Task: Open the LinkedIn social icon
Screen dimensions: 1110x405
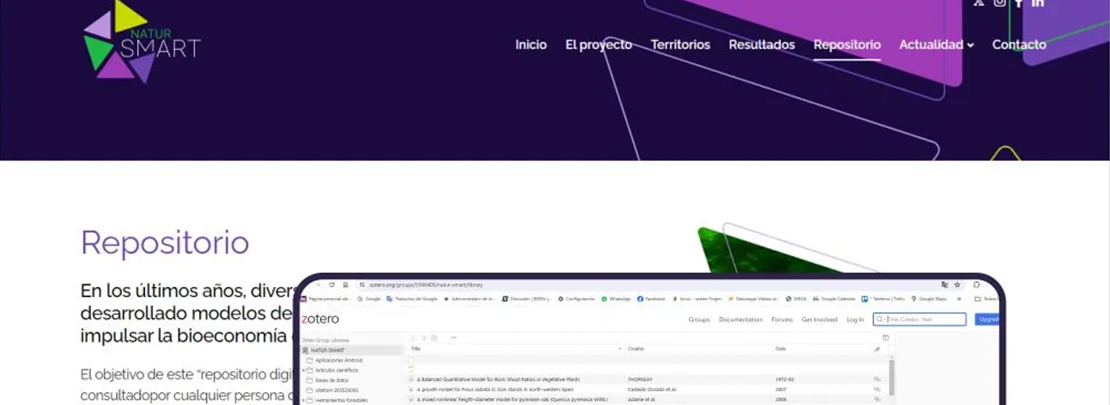Action: coord(1038,3)
